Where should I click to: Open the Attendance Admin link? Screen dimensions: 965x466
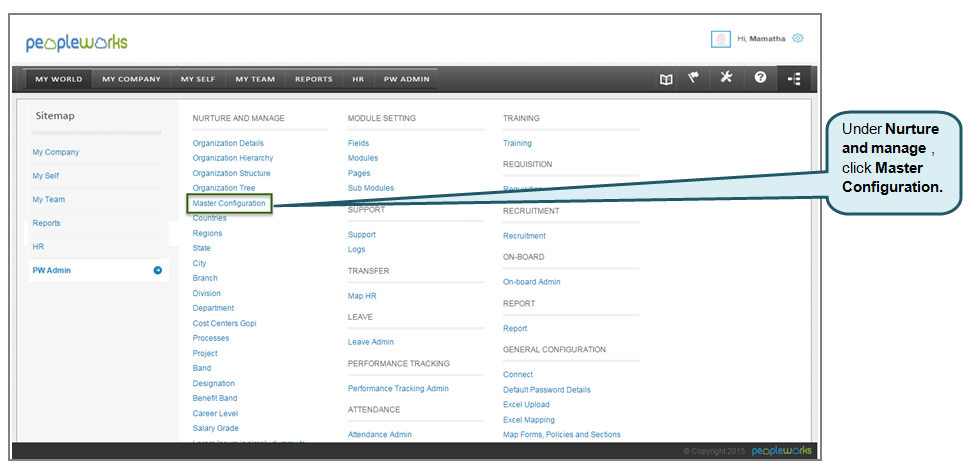(x=380, y=435)
